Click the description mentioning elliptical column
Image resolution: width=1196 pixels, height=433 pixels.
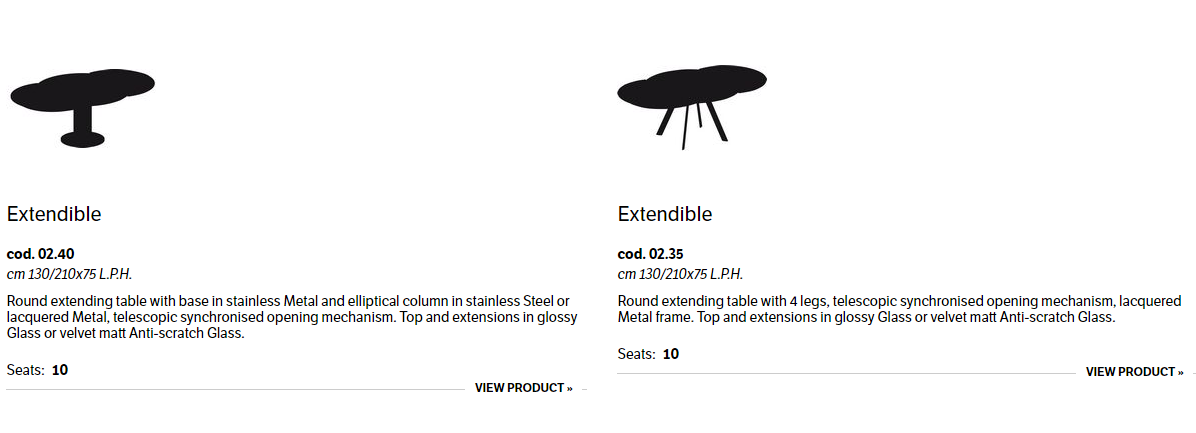coord(292,317)
